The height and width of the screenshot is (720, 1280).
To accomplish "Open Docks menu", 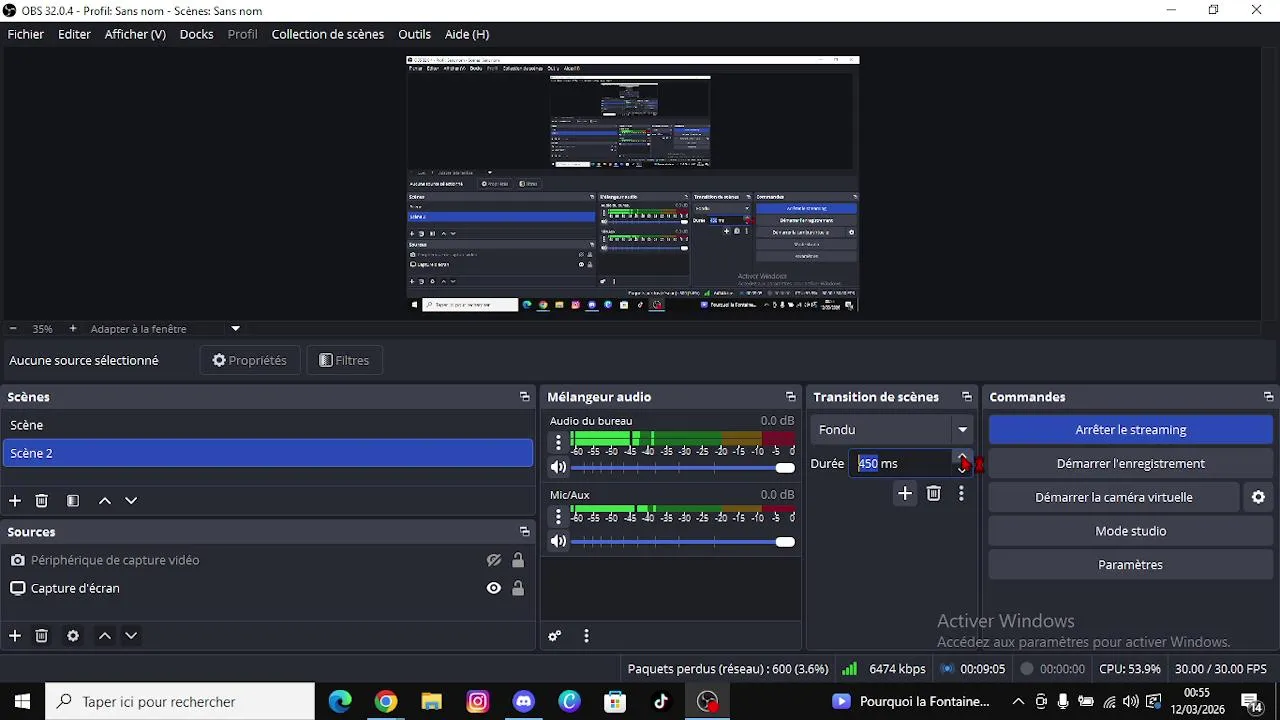I will pyautogui.click(x=196, y=34).
